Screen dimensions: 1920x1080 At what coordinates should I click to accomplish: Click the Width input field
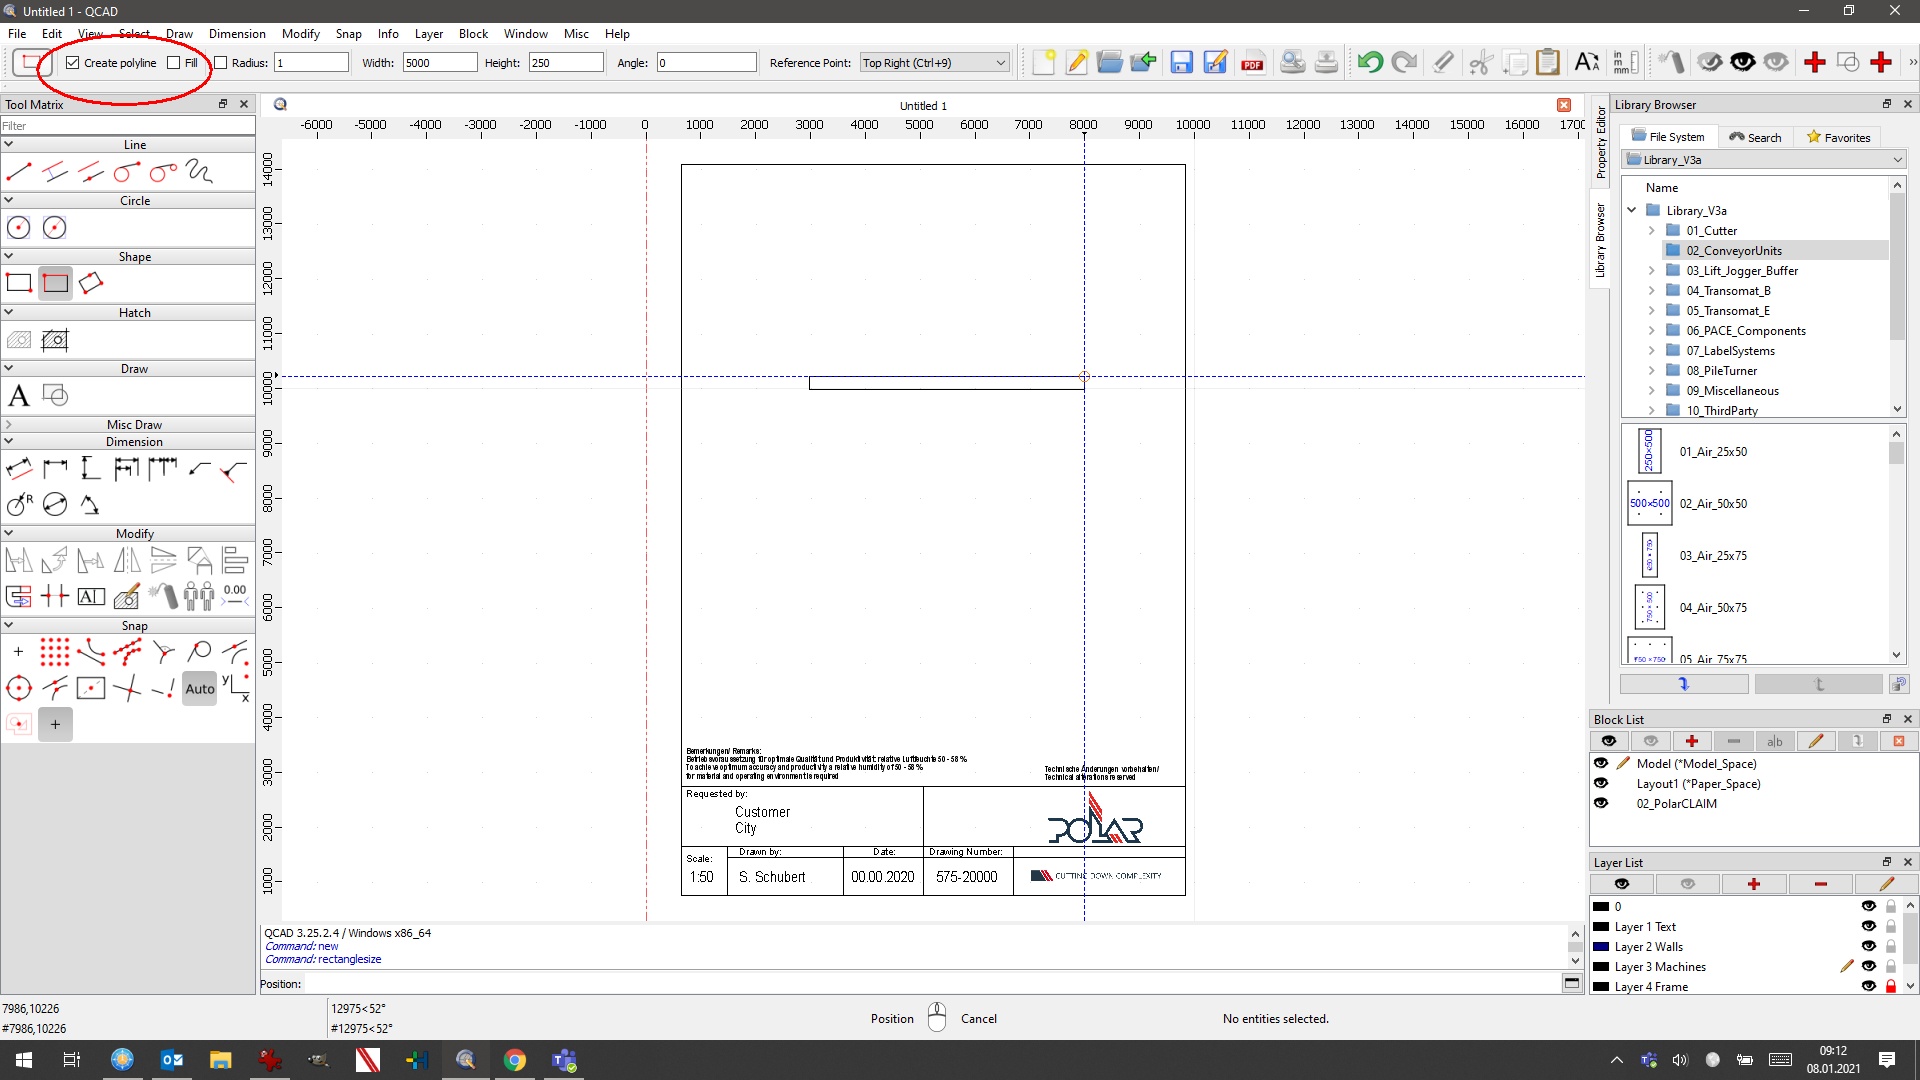(x=439, y=63)
